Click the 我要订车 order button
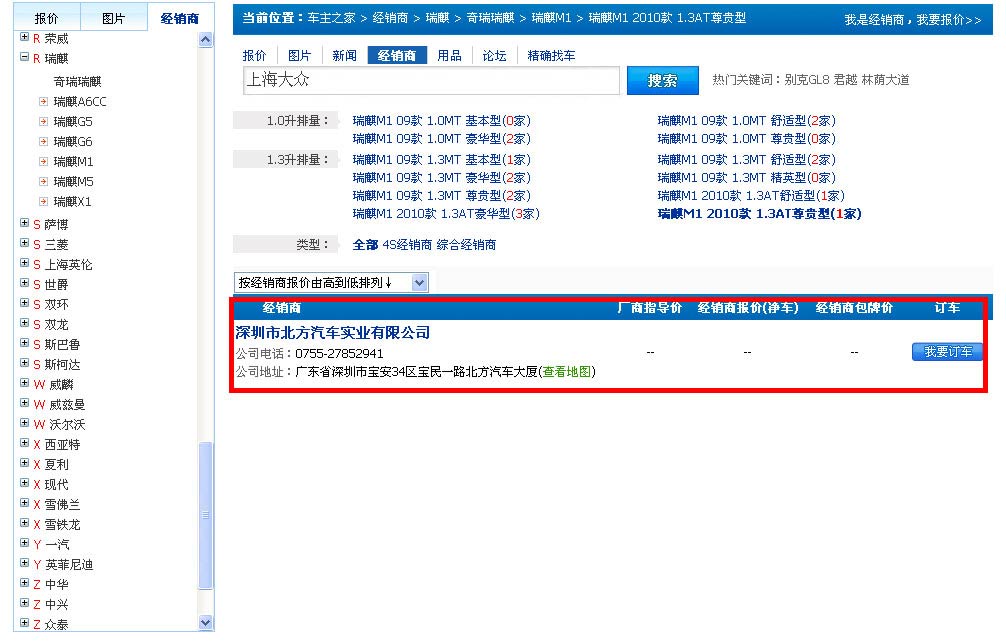 [x=947, y=352]
